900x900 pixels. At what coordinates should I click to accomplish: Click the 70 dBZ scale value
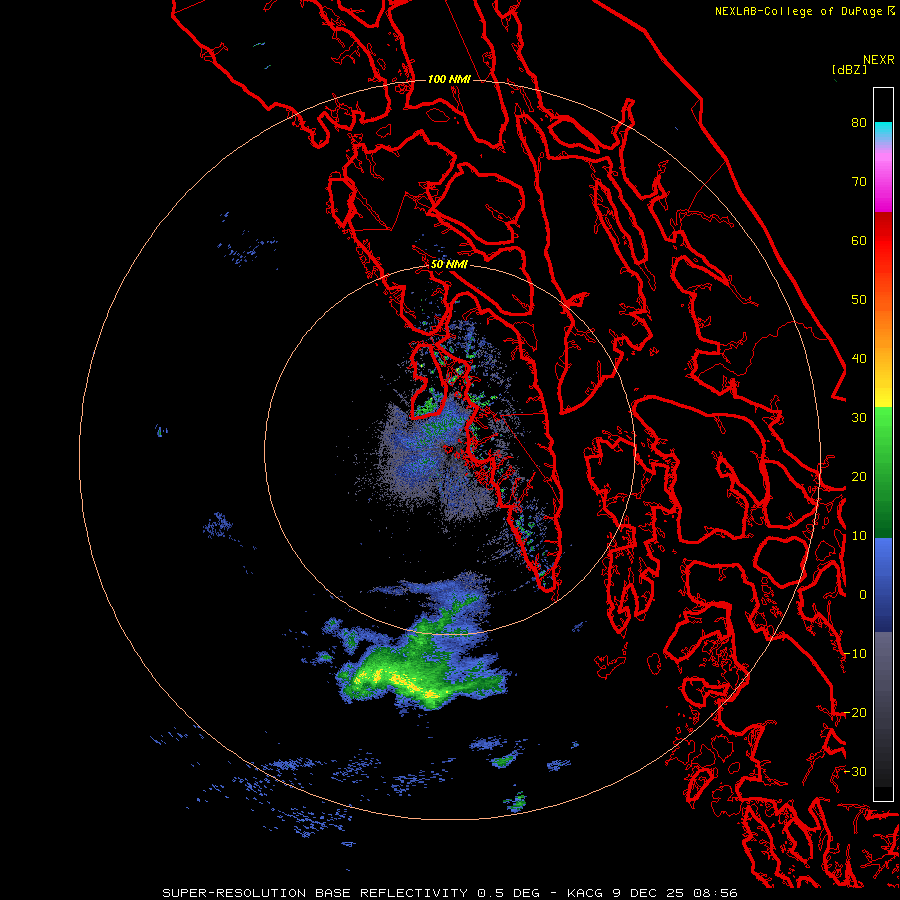point(859,181)
